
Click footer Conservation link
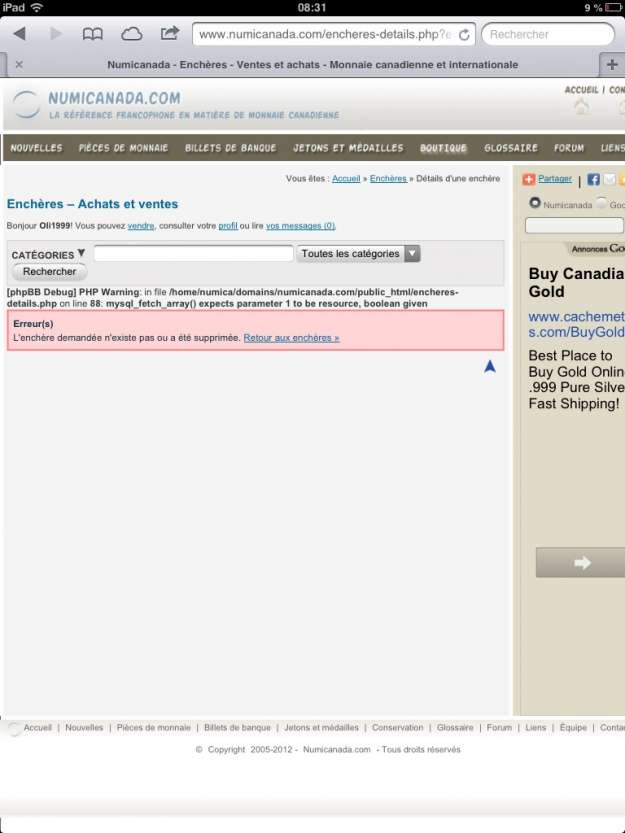(x=398, y=727)
